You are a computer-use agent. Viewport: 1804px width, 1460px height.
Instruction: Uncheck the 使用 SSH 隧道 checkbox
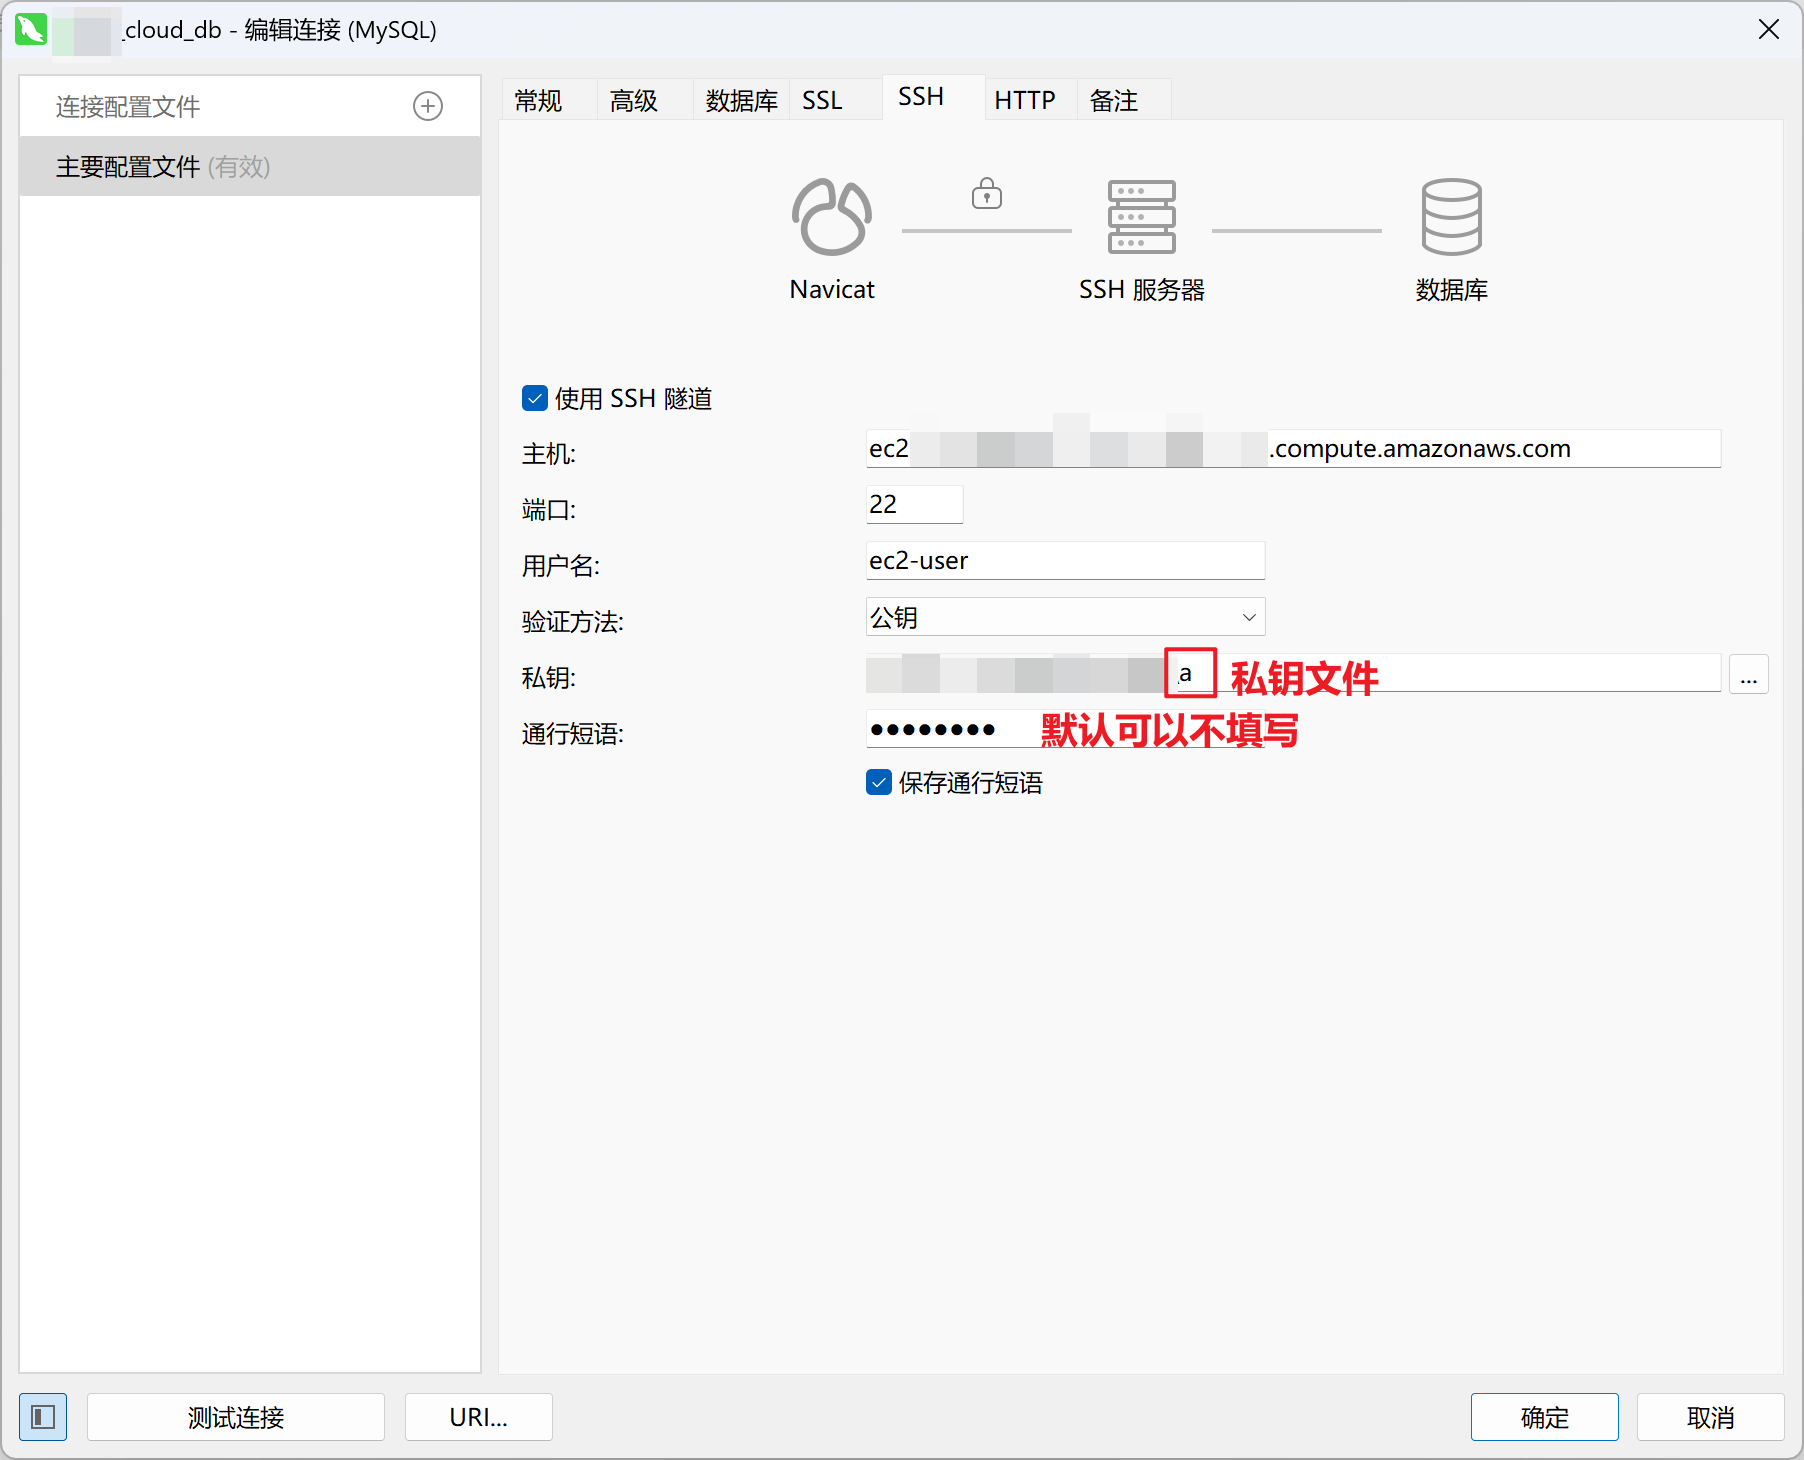point(535,399)
